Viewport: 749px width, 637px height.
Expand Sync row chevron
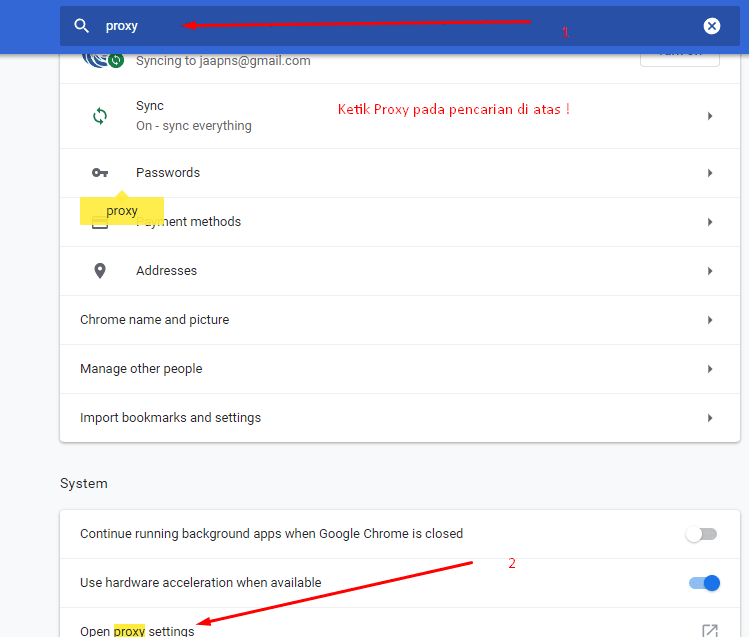[x=710, y=116]
